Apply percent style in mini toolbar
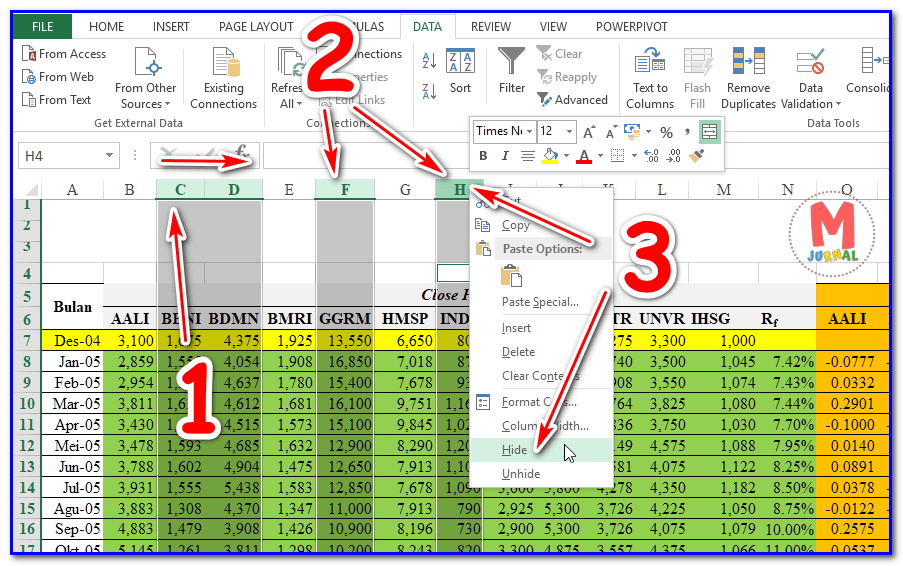903x566 pixels. 666,132
